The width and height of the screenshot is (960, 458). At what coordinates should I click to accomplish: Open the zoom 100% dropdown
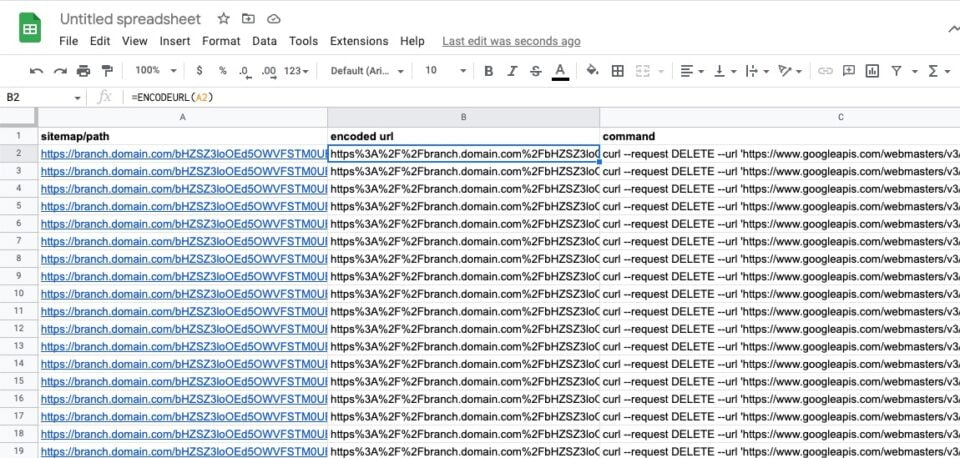click(156, 70)
